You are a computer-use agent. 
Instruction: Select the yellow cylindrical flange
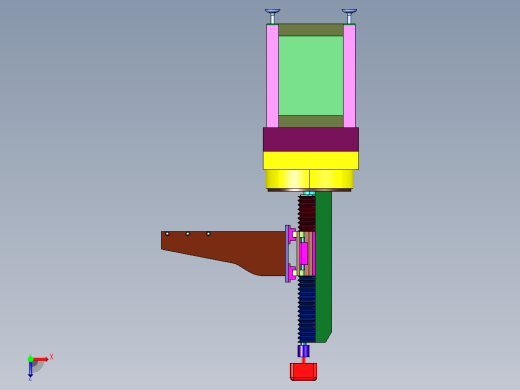pyautogui.click(x=310, y=179)
